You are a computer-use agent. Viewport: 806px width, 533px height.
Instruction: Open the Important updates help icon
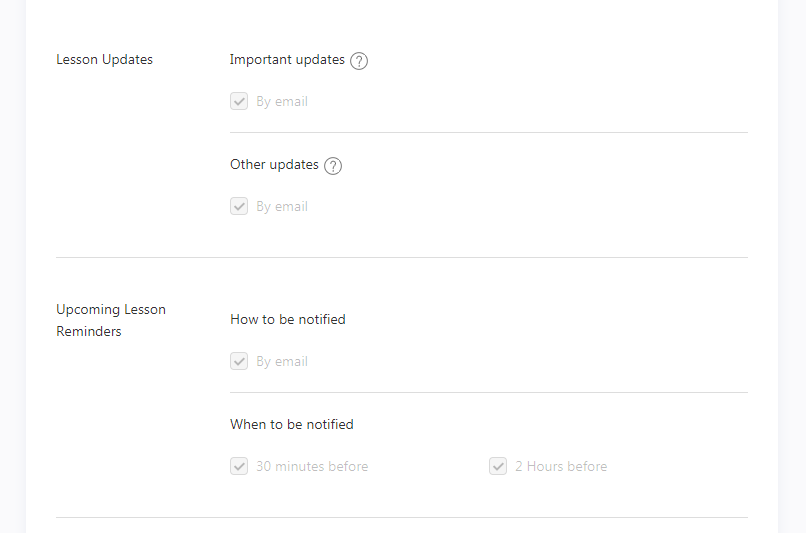(359, 61)
